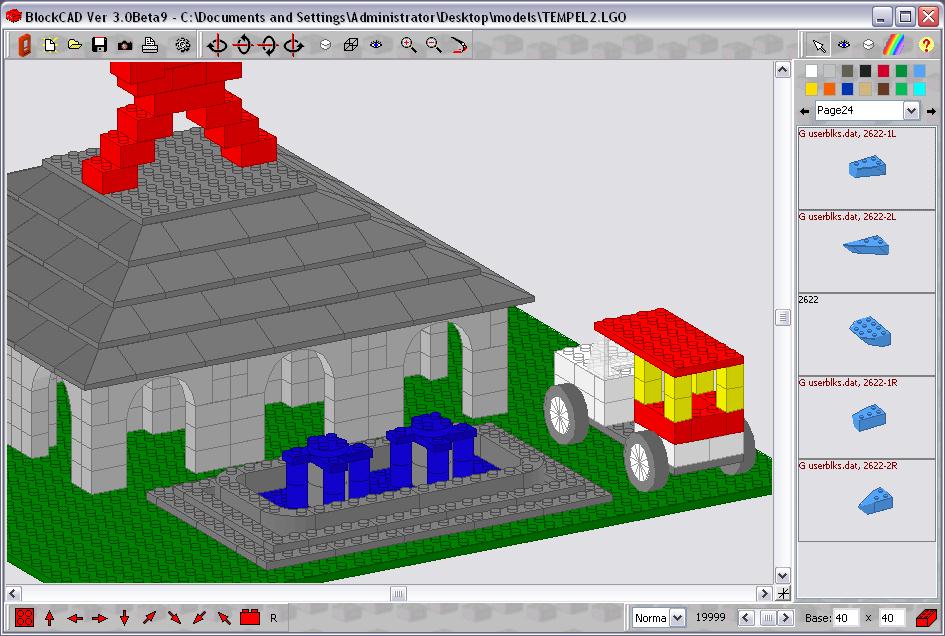The width and height of the screenshot is (945, 636).
Task: Click the second rotate view icon
Action: click(x=243, y=45)
